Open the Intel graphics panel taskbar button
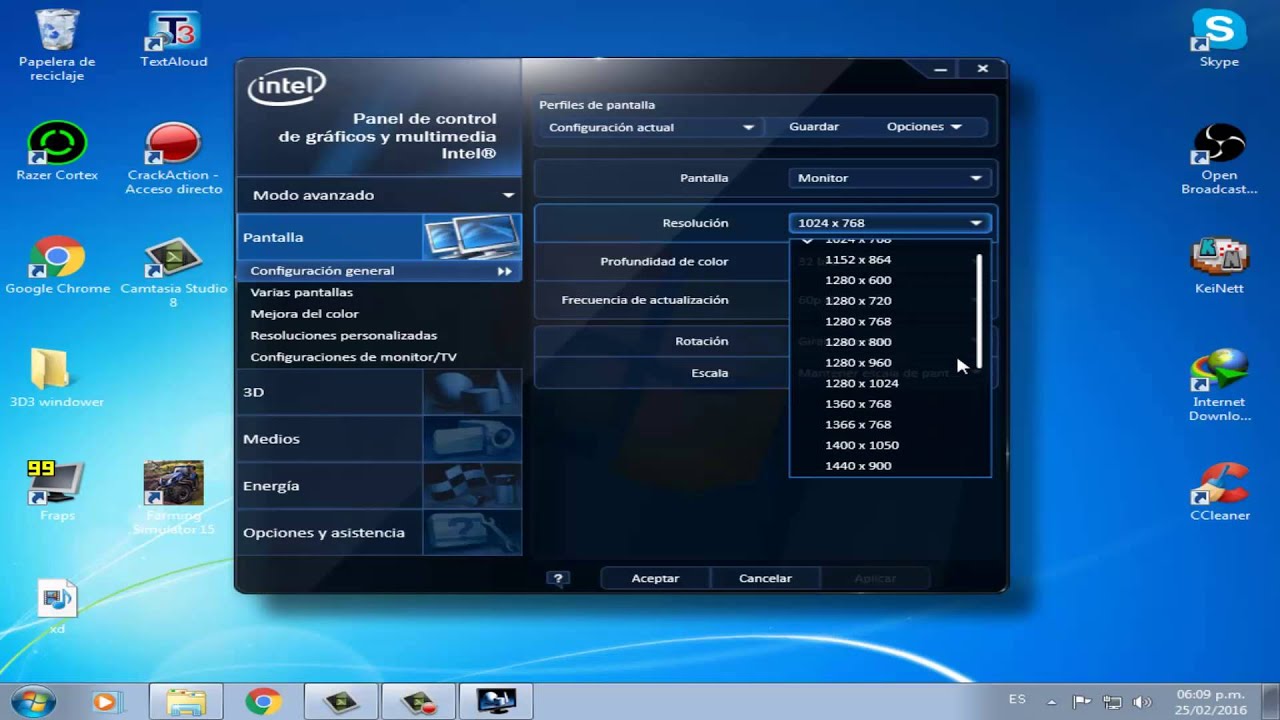 tap(496, 702)
